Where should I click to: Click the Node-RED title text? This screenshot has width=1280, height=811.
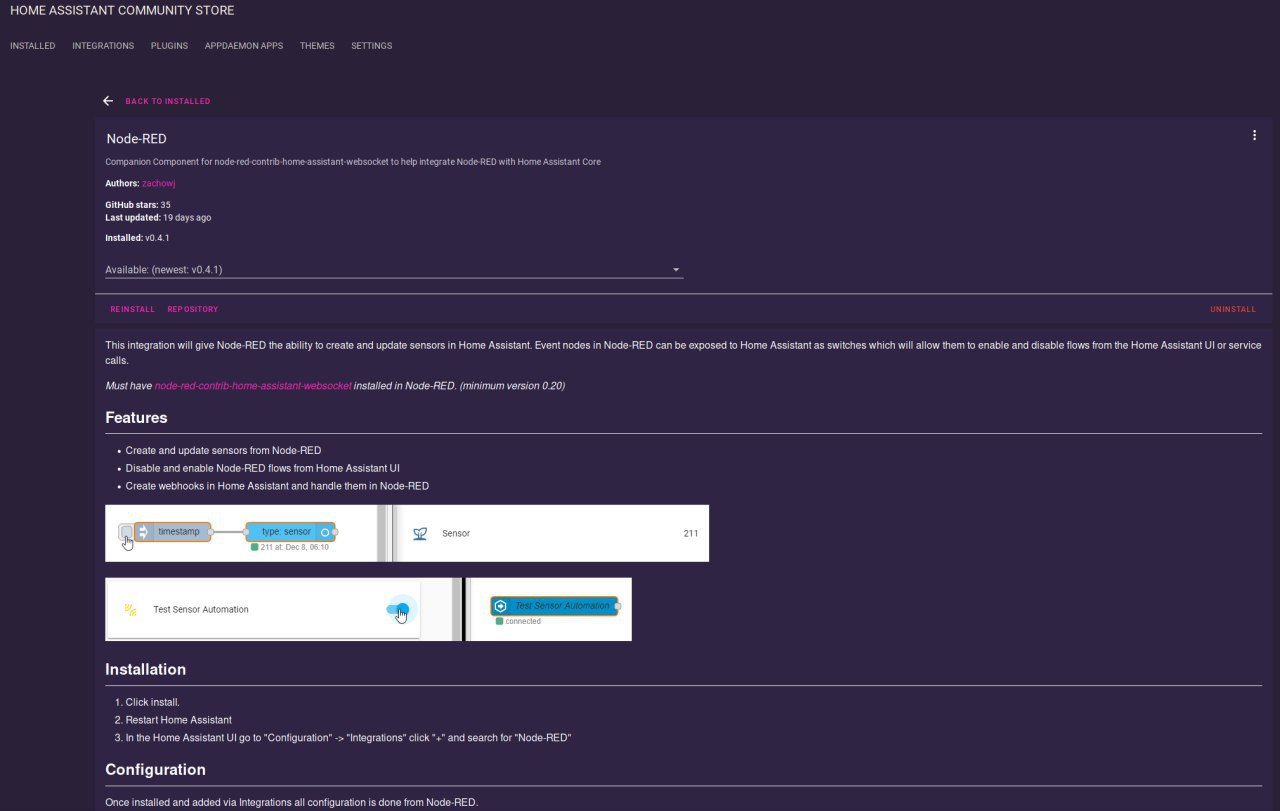pos(136,139)
